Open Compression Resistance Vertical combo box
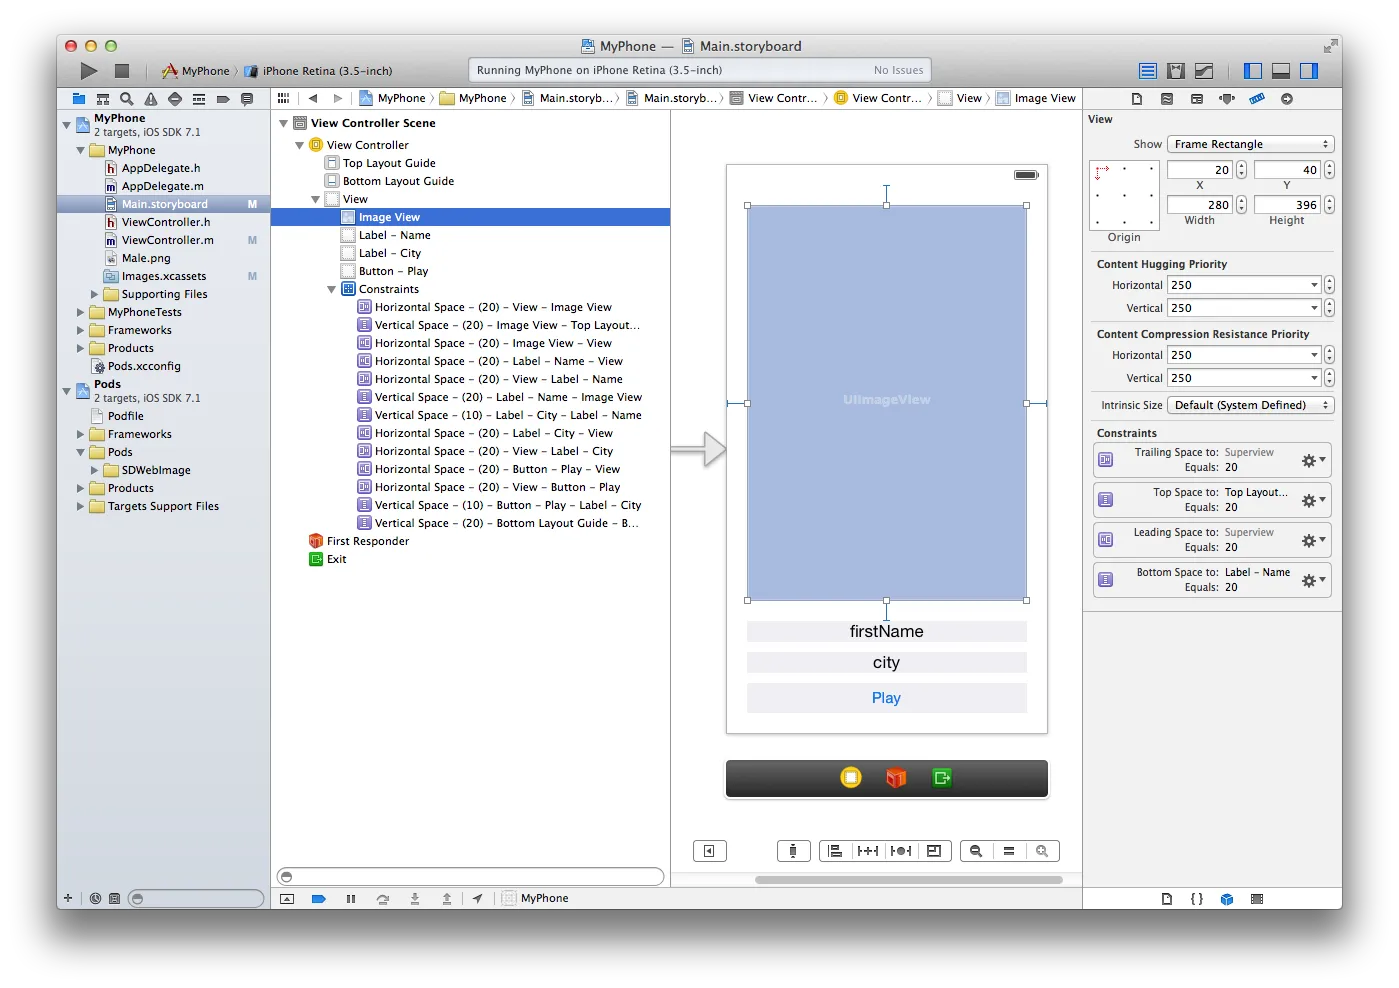This screenshot has width=1399, height=988. 1245,378
